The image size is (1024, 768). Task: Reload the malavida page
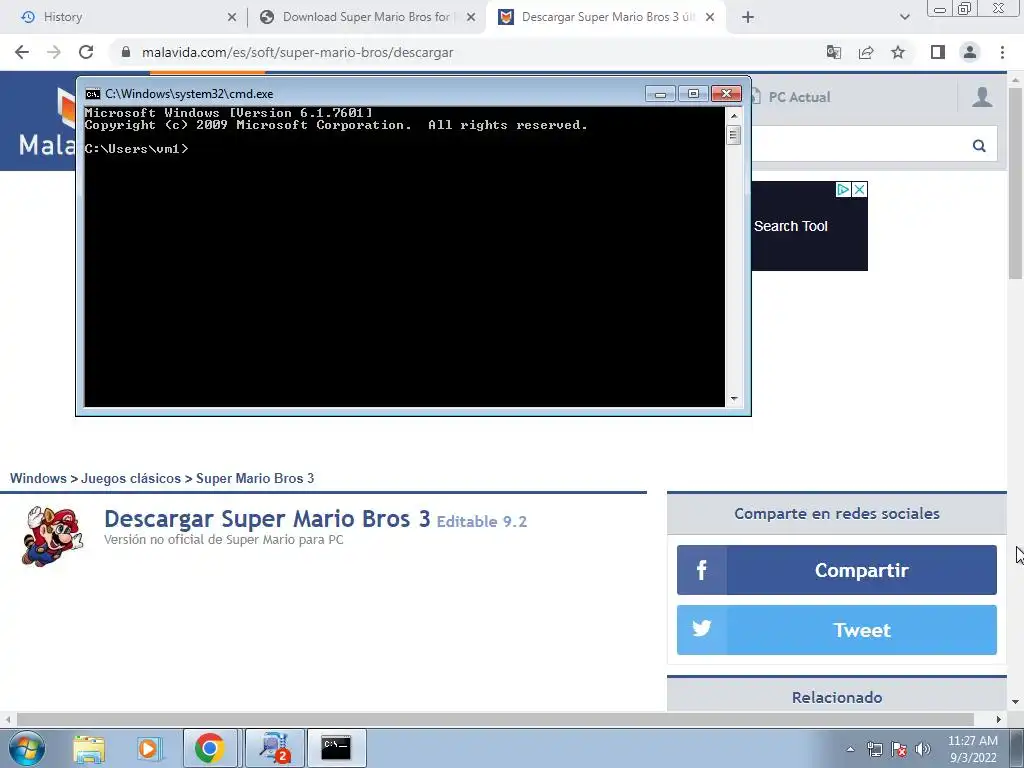[86, 52]
